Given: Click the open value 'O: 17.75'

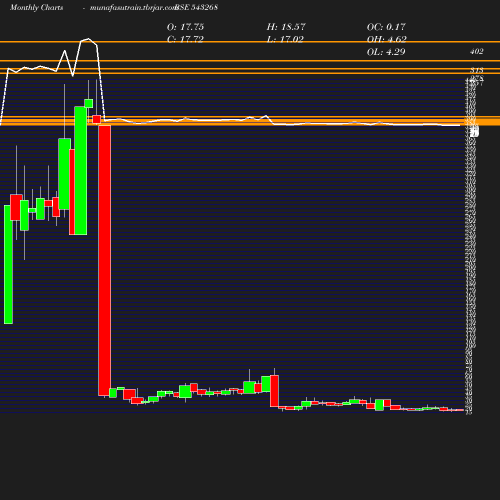Looking at the screenshot, I should (185, 27).
